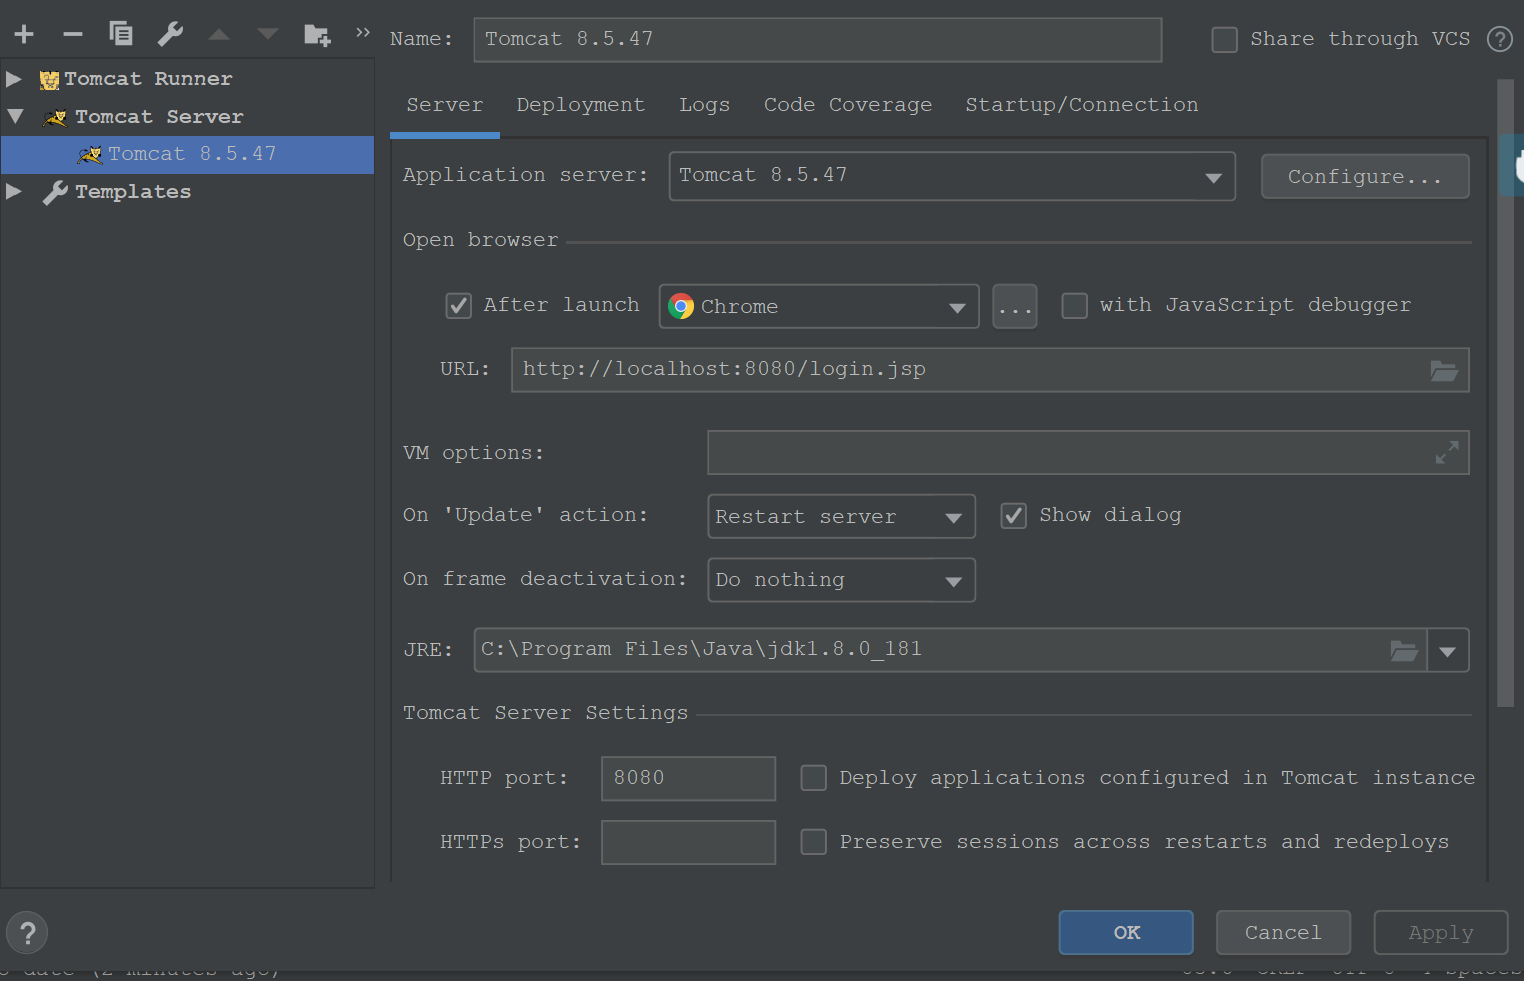
Task: Click vertical scrollbar of settings panel
Action: tap(1506, 393)
